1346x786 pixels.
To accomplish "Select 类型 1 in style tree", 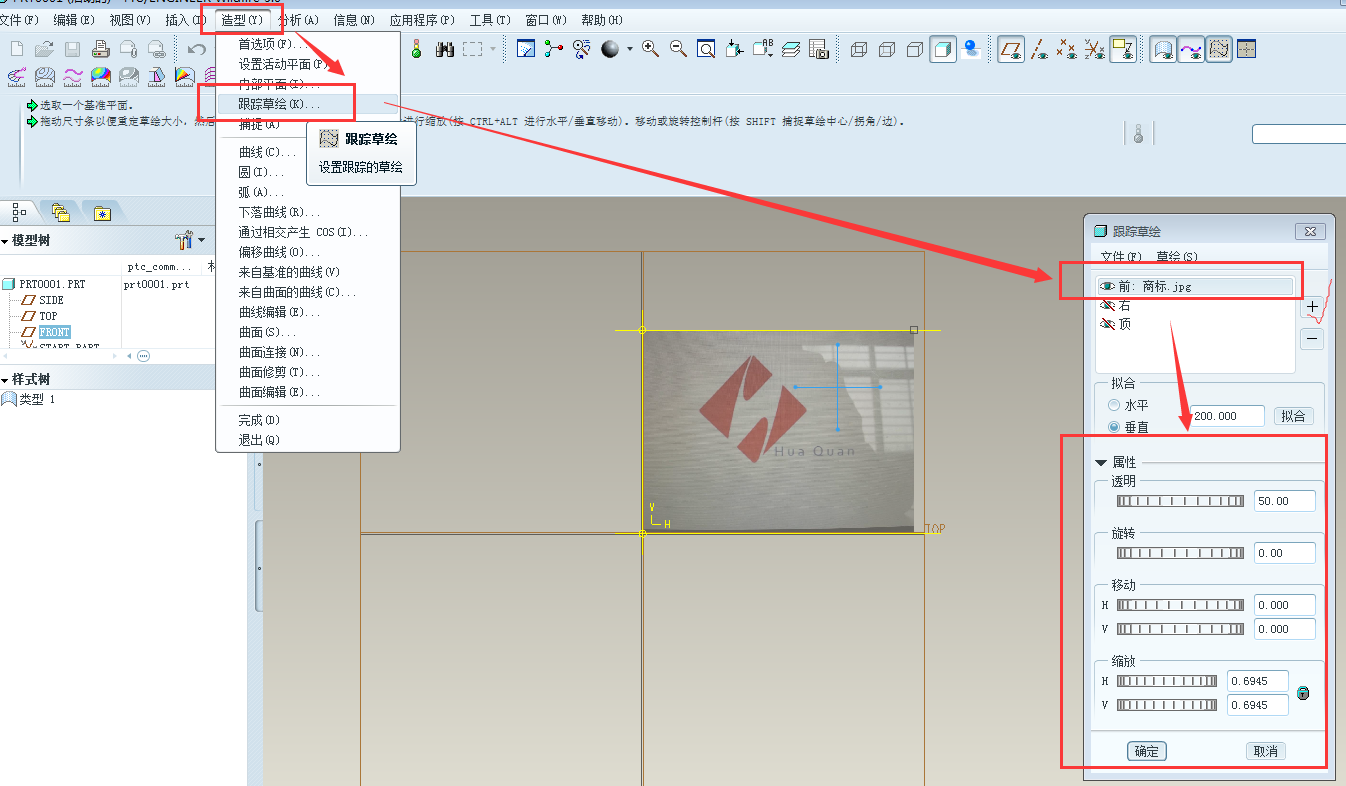I will click(37, 399).
